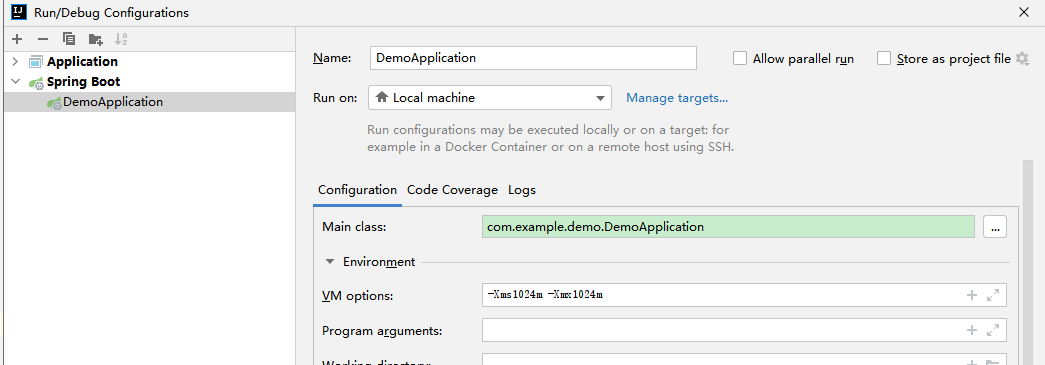Move configuration into new folder

point(95,39)
